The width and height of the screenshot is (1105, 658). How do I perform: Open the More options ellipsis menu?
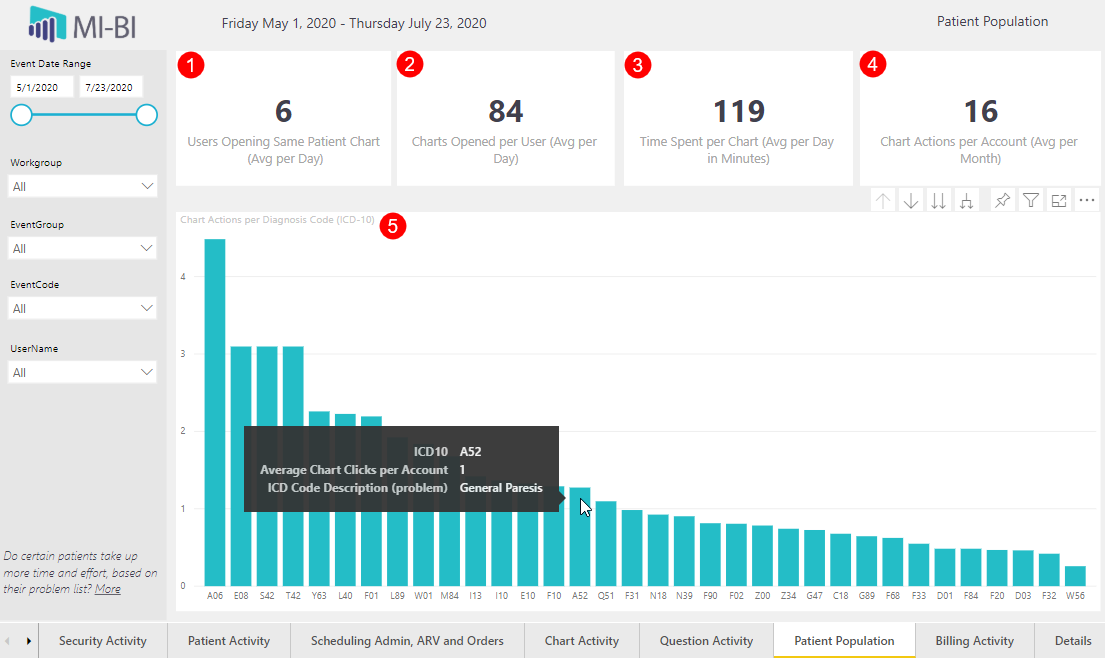click(1087, 201)
